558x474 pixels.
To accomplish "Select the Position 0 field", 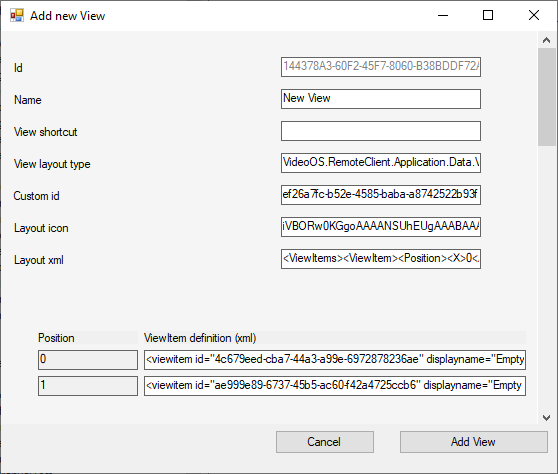I will click(x=88, y=360).
